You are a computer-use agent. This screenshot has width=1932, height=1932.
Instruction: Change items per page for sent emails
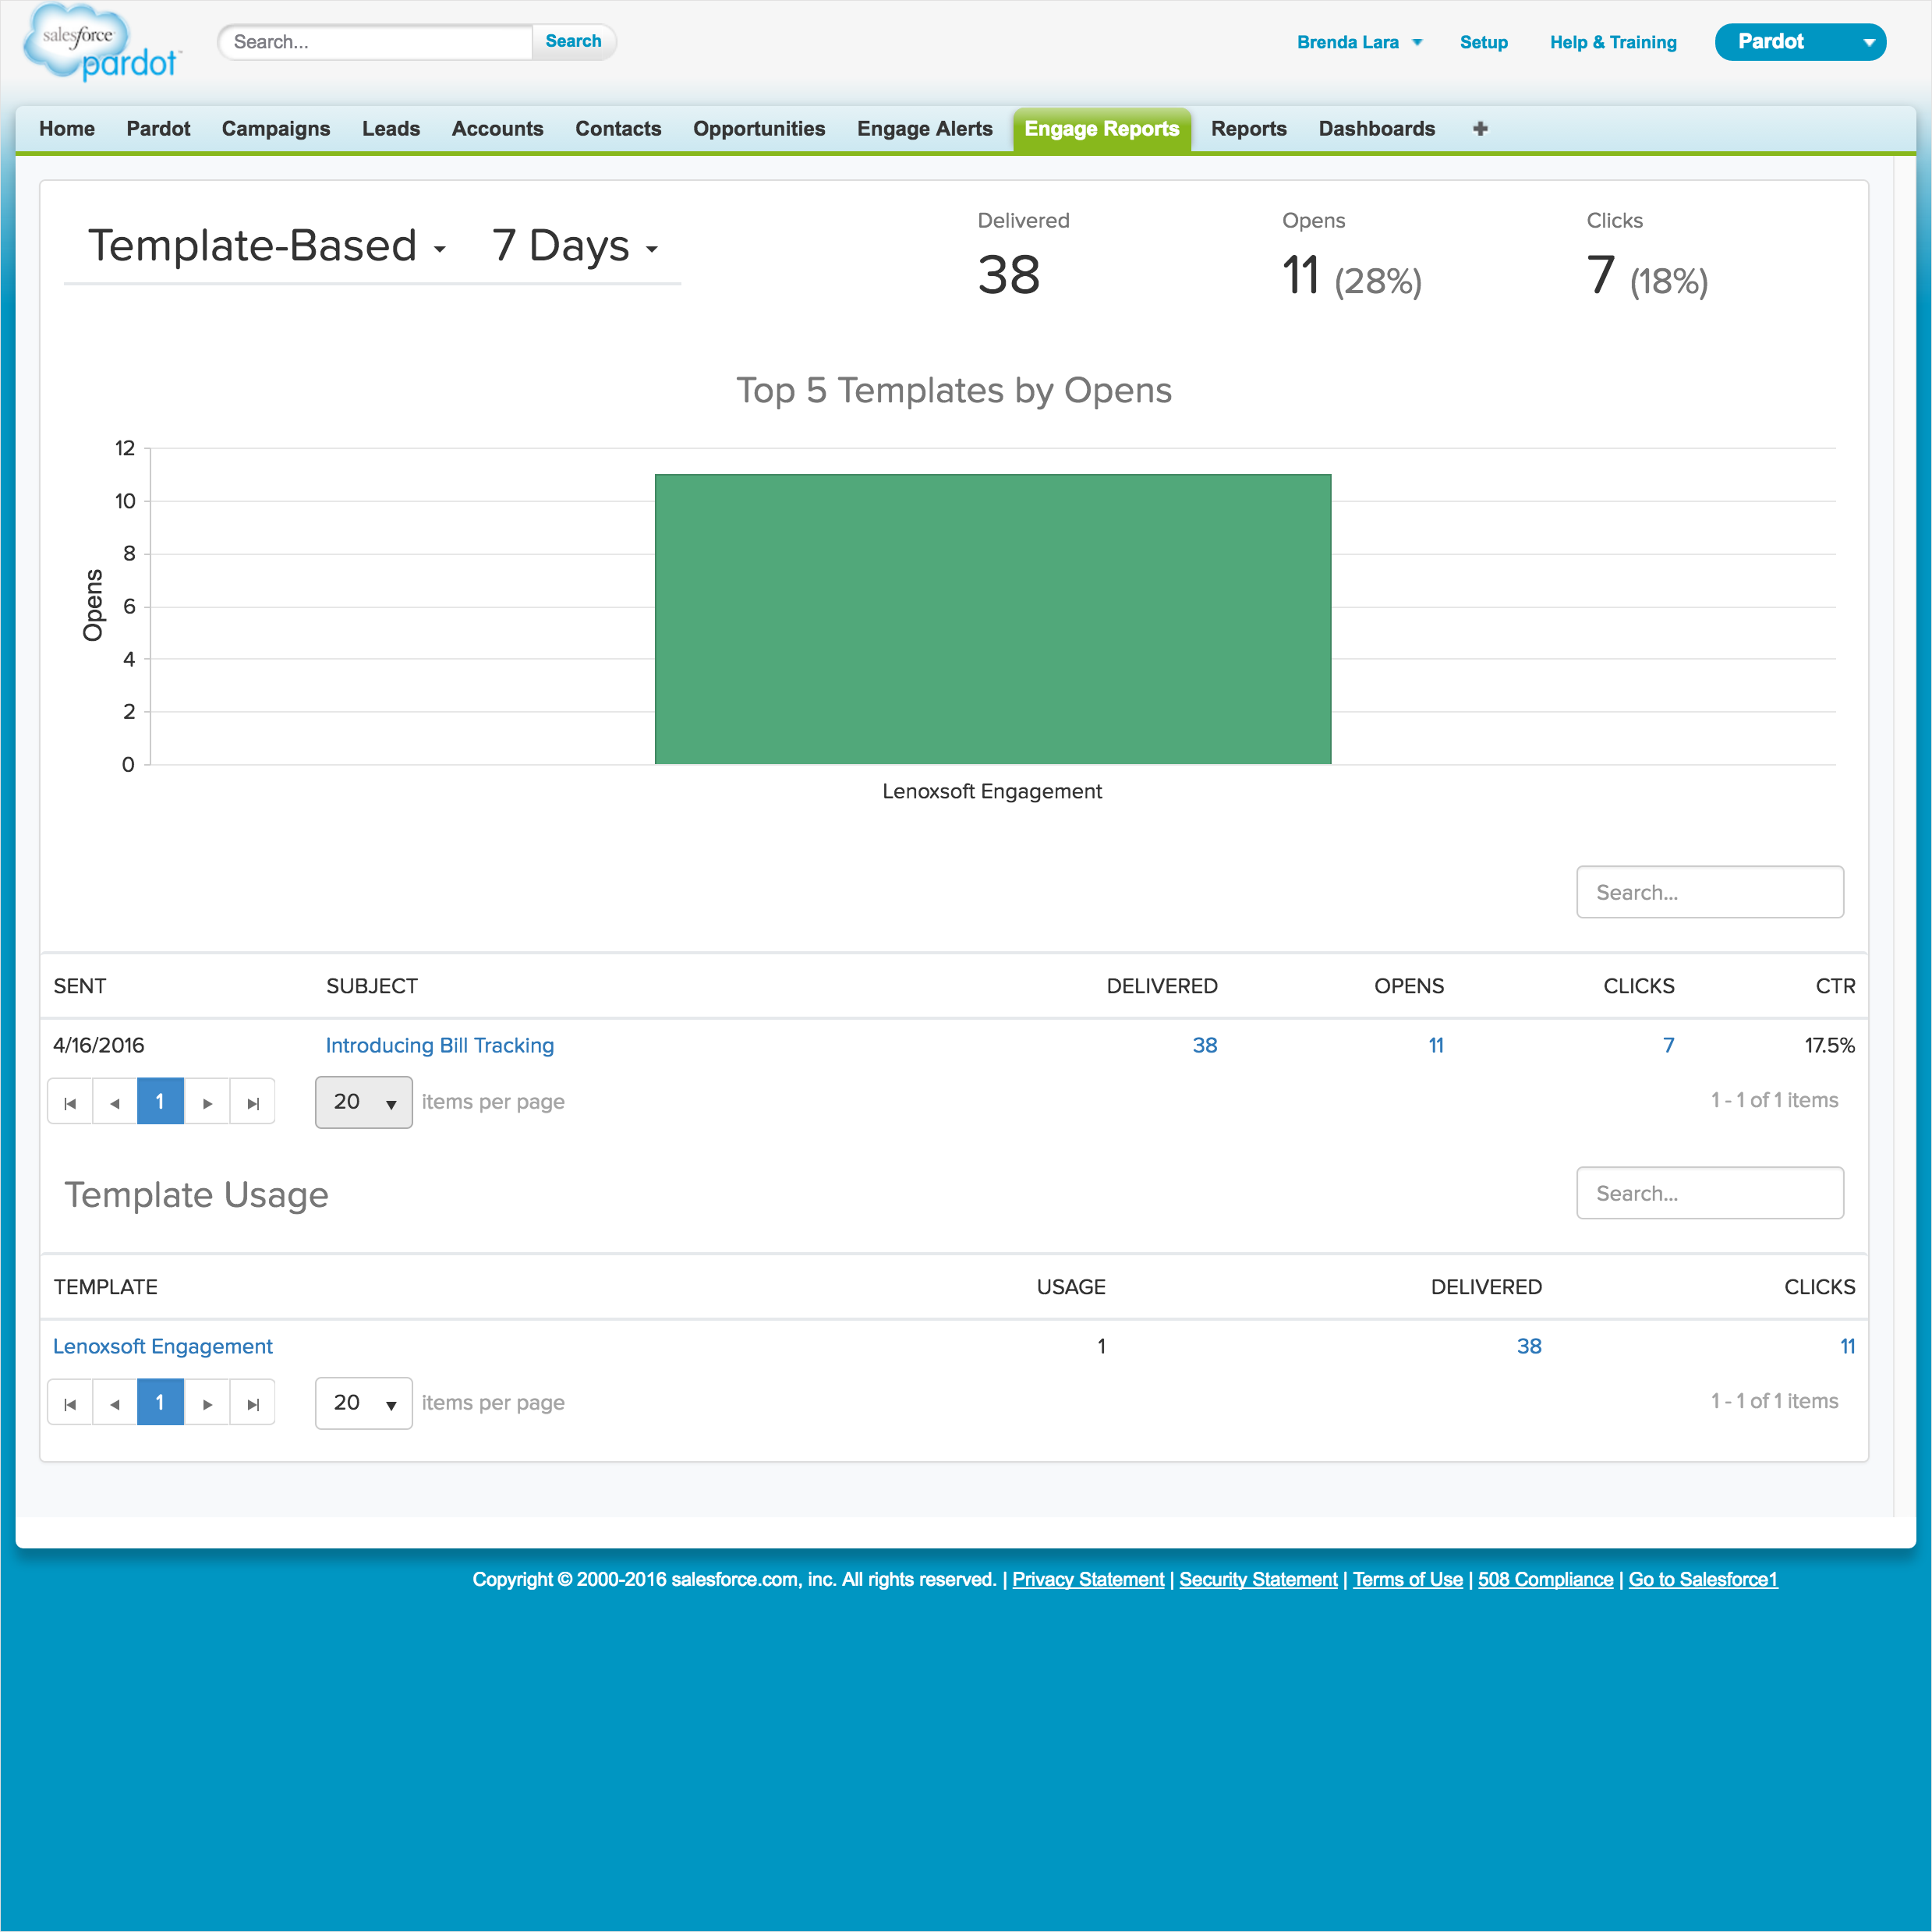[x=363, y=1101]
